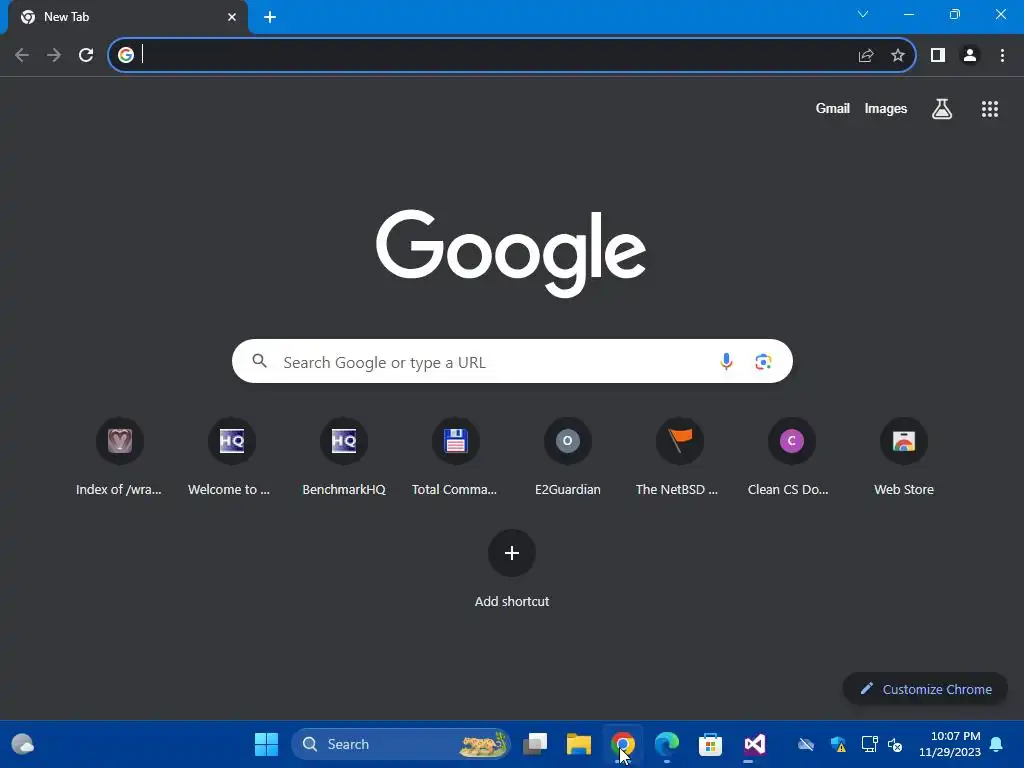Reload the current page

coord(86,55)
